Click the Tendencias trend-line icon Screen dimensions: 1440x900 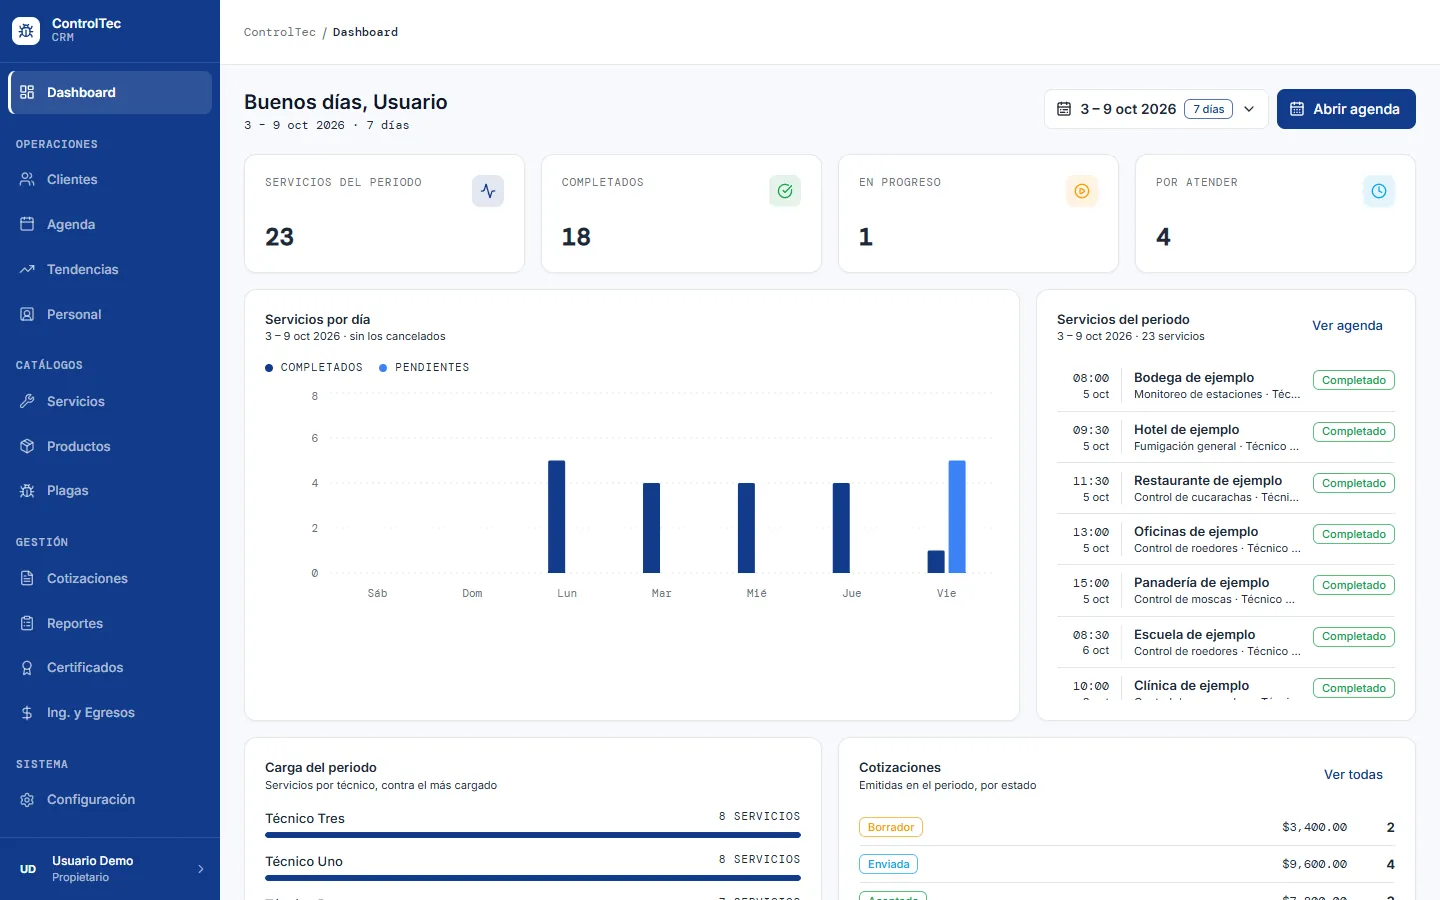(27, 269)
